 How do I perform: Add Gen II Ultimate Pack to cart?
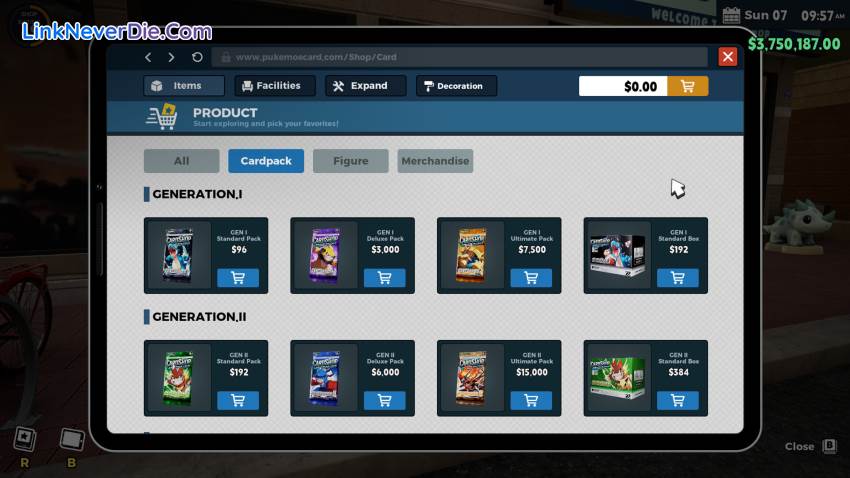click(x=531, y=400)
